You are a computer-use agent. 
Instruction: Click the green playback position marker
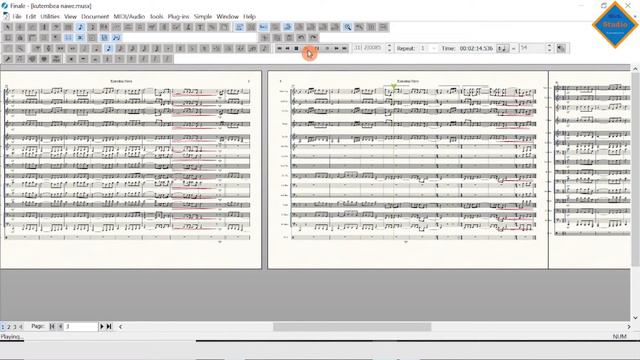coord(393,87)
